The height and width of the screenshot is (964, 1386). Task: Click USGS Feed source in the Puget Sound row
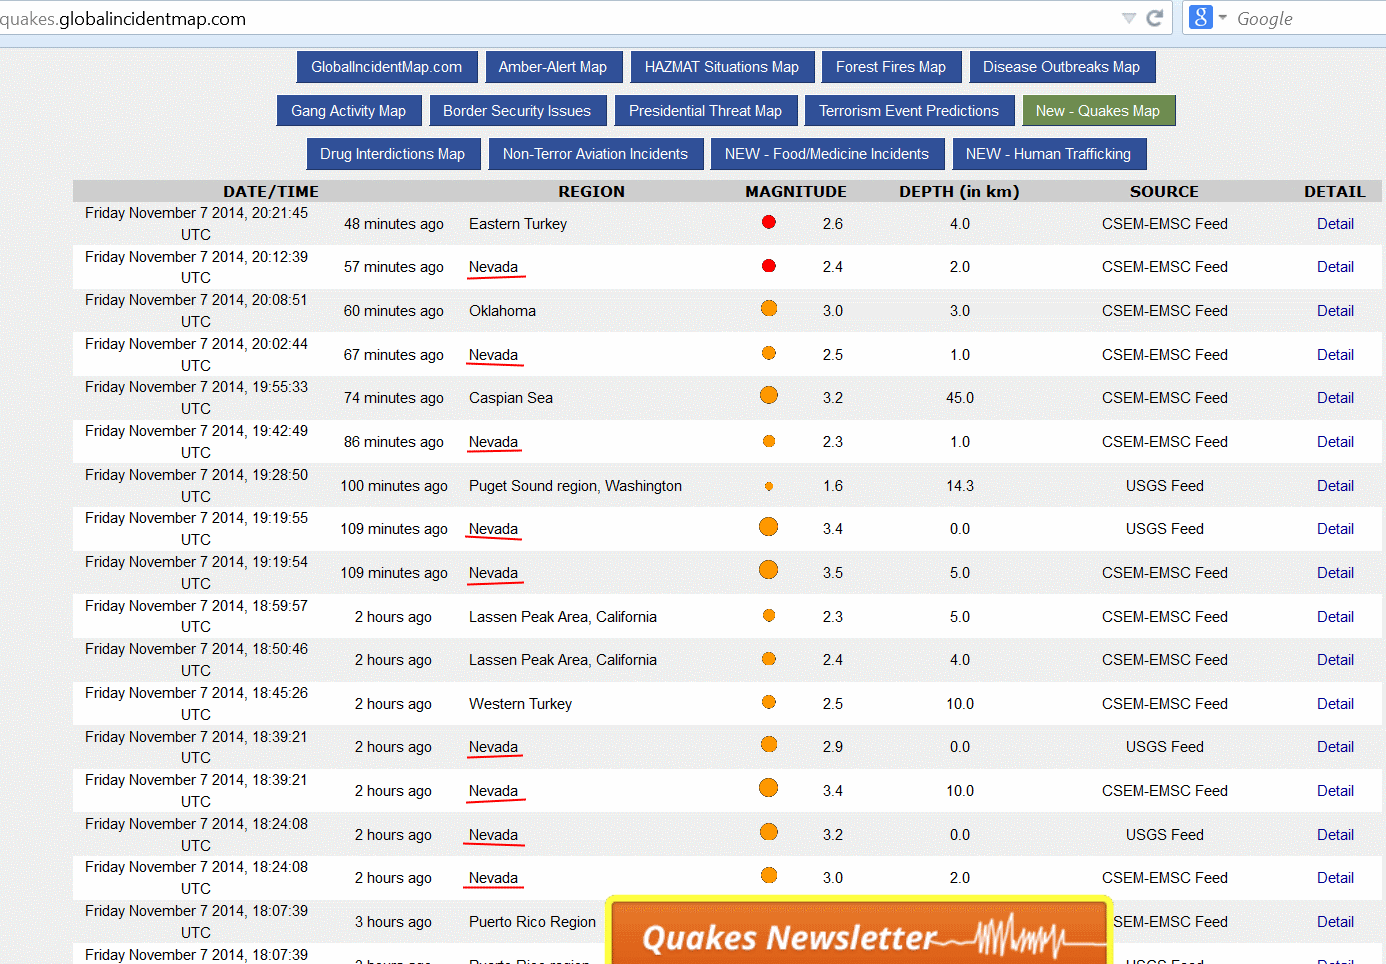(x=1165, y=486)
